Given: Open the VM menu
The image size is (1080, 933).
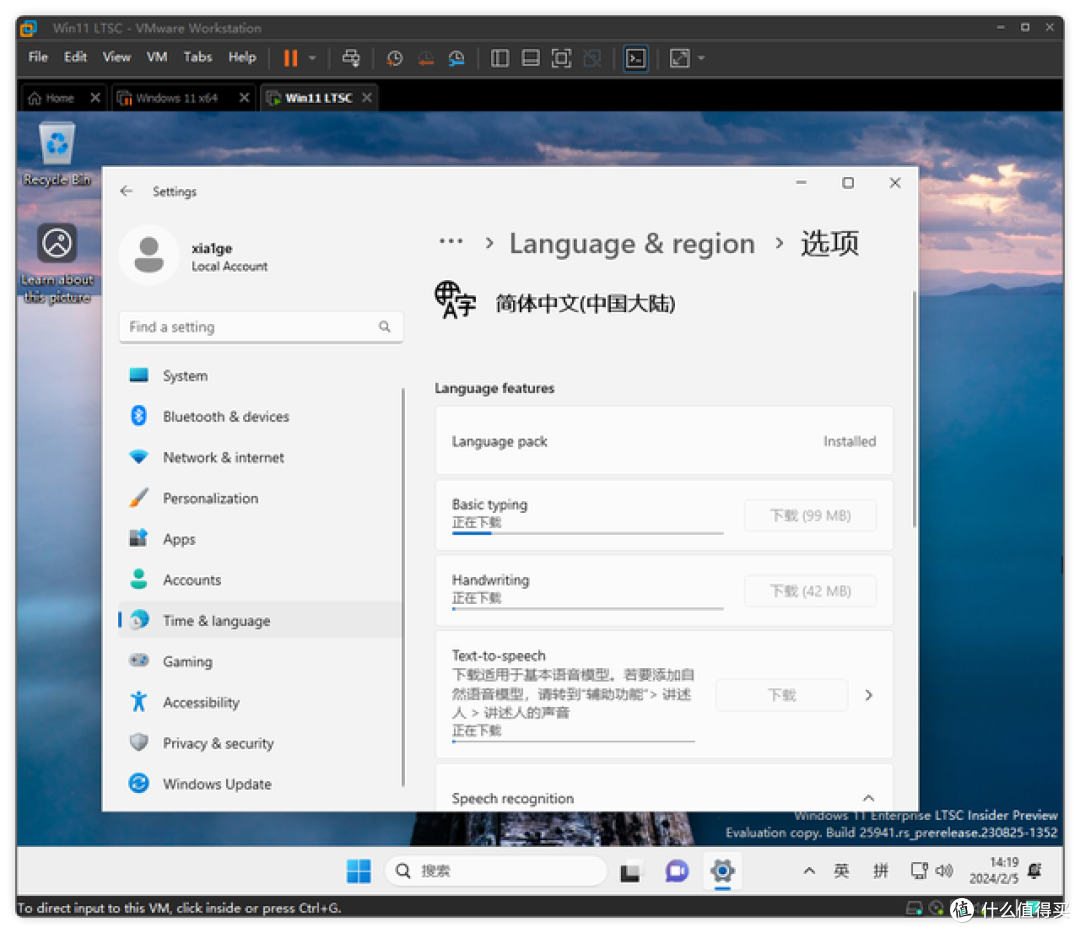Looking at the screenshot, I should (x=156, y=57).
